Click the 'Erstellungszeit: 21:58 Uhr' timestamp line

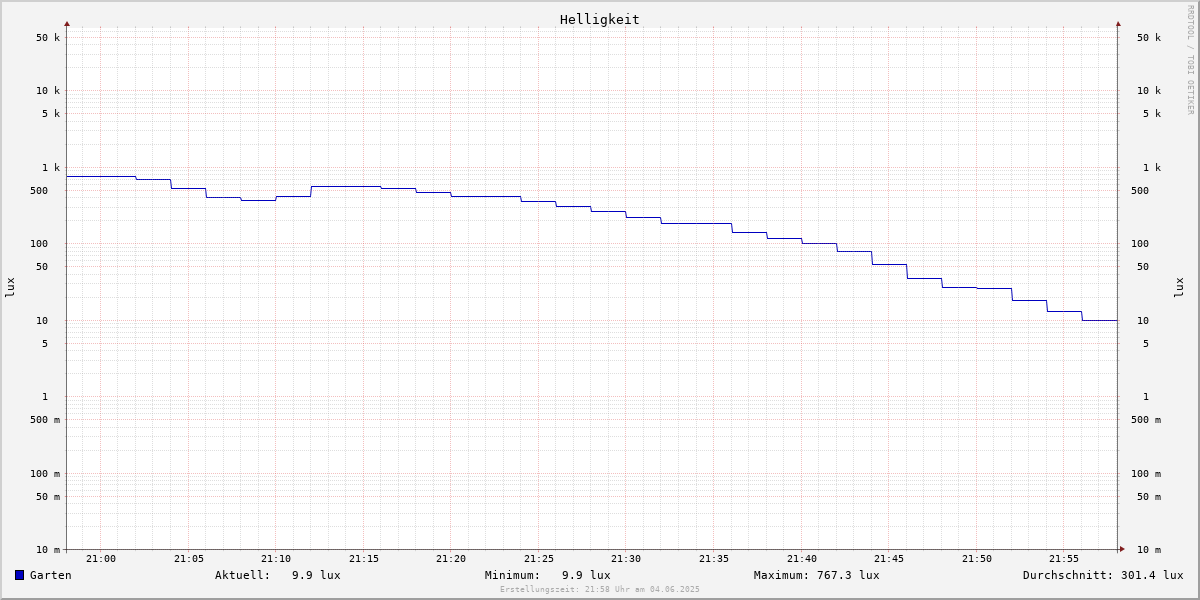600,589
